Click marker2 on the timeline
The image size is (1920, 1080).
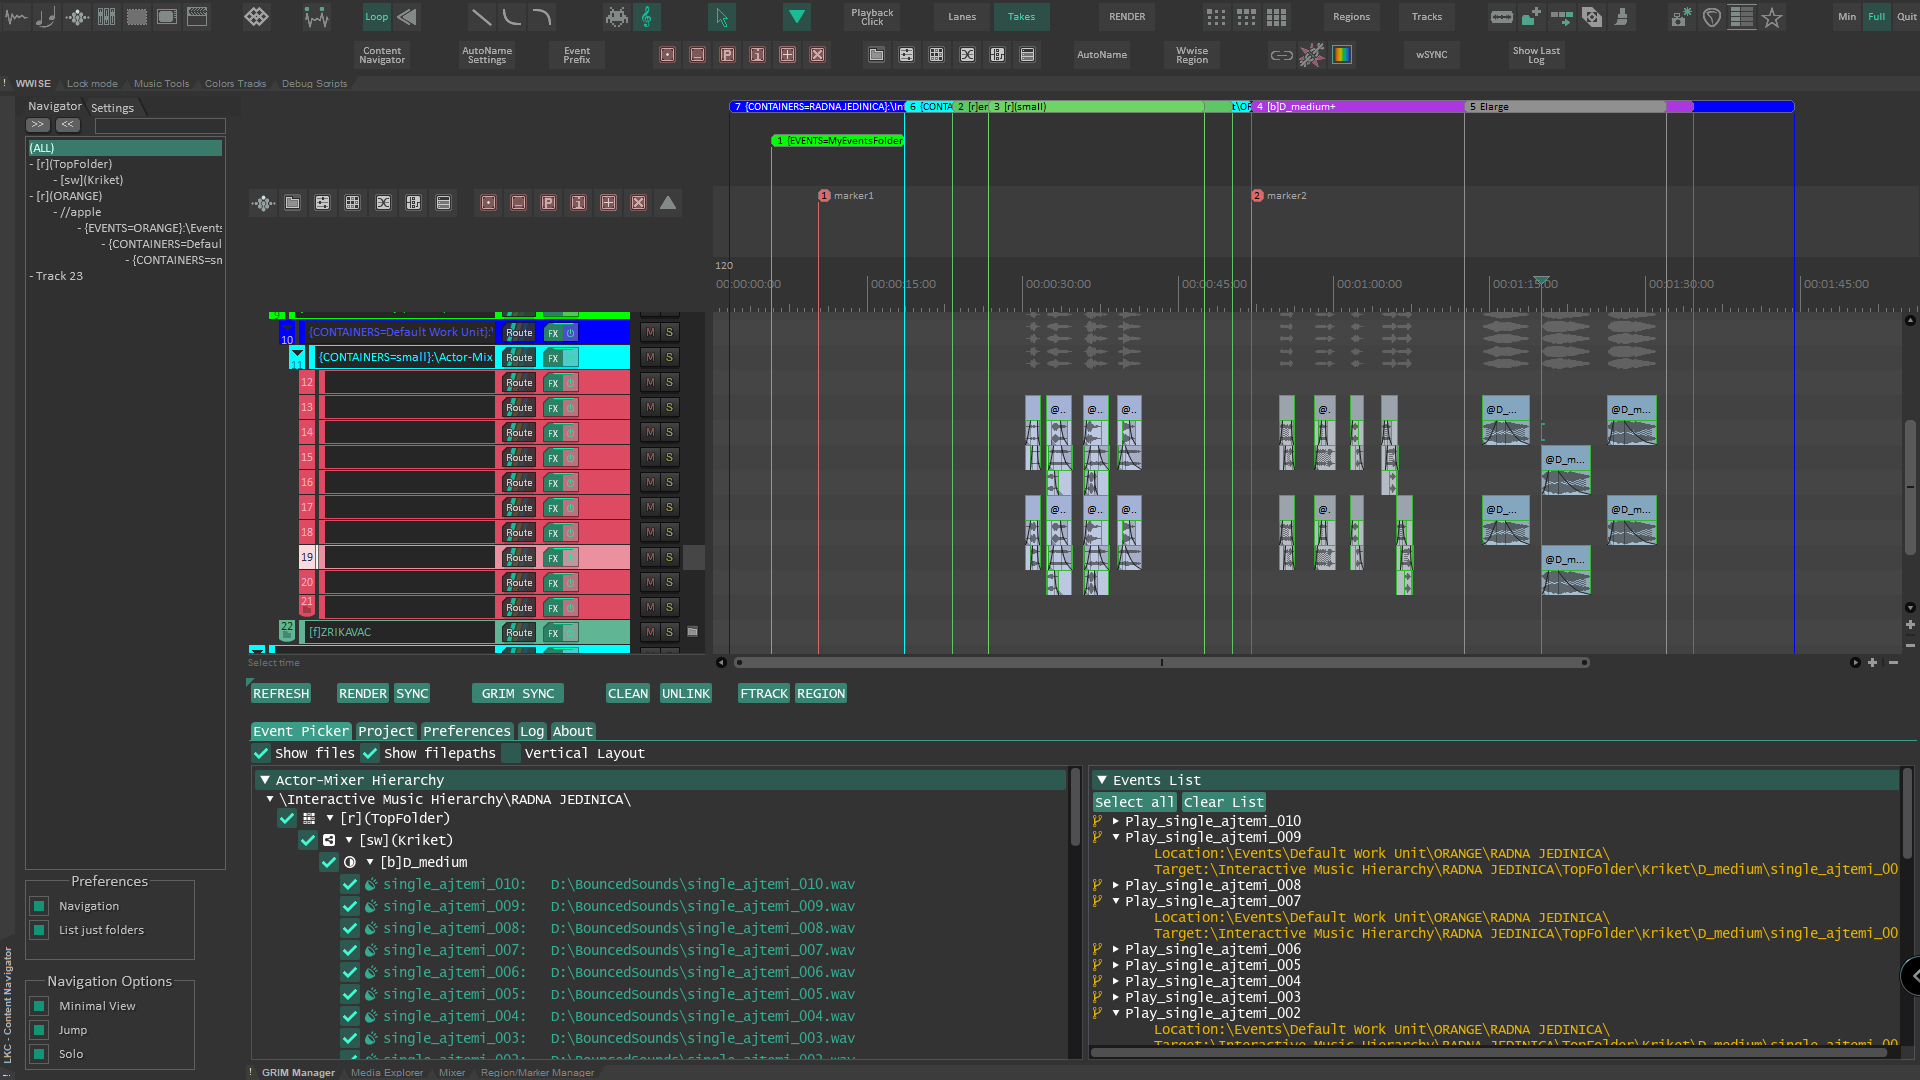click(x=1257, y=196)
